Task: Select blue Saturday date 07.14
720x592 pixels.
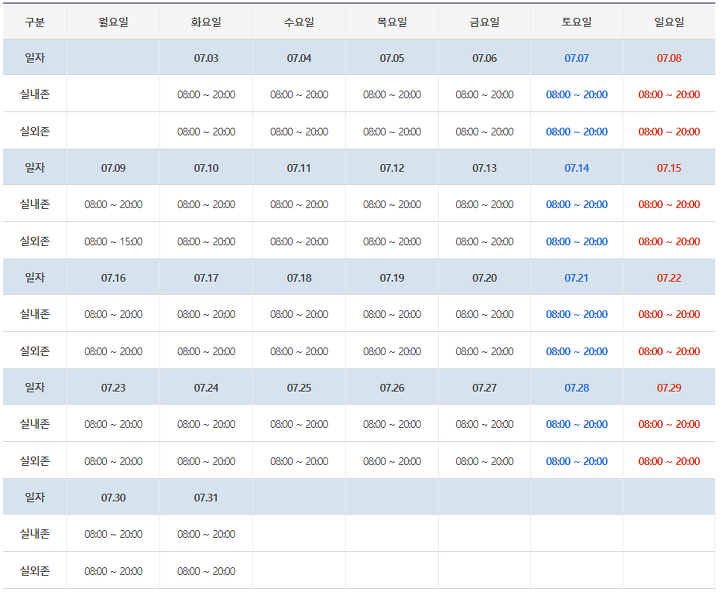Action: (577, 168)
